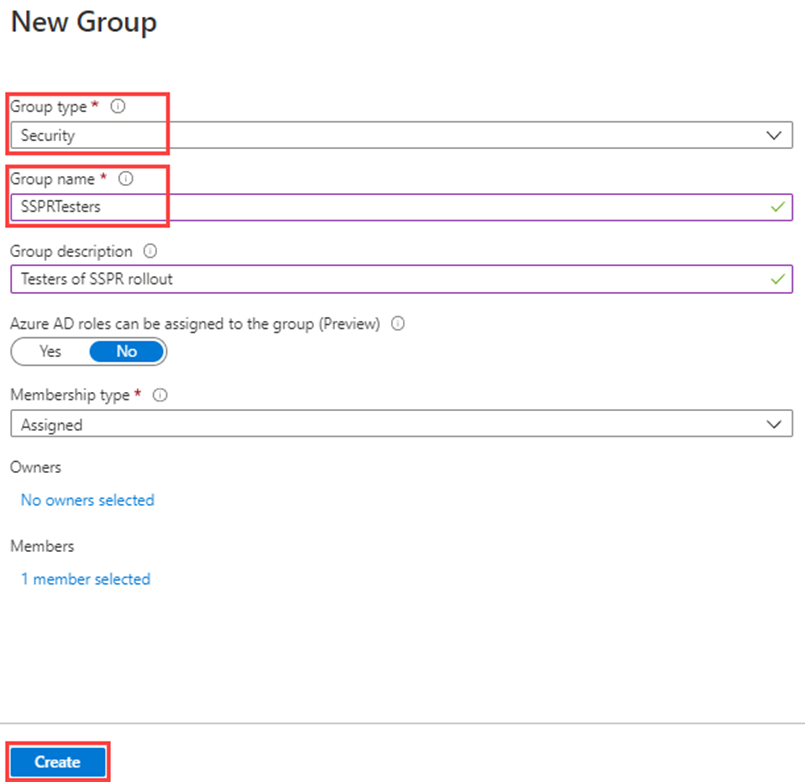805x782 pixels.
Task: Click the info icon next to Group type
Action: pos(117,106)
